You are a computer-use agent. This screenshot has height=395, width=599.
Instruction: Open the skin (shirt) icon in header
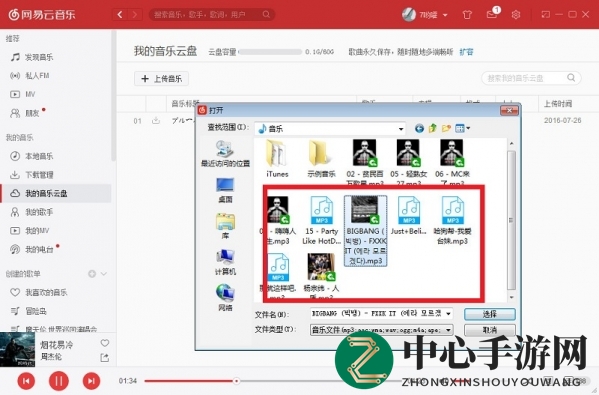pos(467,15)
